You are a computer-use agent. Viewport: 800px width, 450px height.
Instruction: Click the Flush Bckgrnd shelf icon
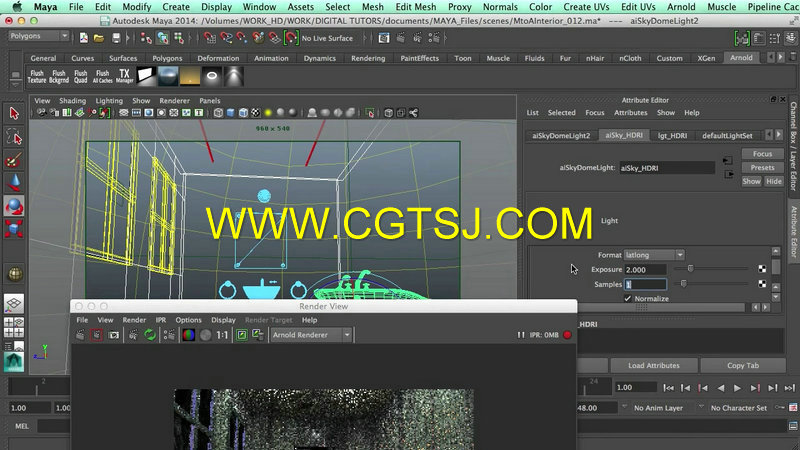[x=59, y=77]
